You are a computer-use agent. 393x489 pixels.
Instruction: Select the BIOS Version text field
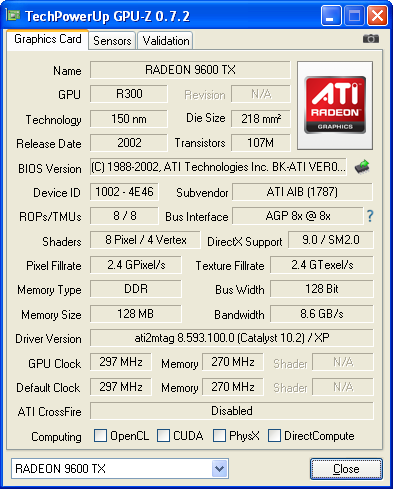(x=218, y=167)
